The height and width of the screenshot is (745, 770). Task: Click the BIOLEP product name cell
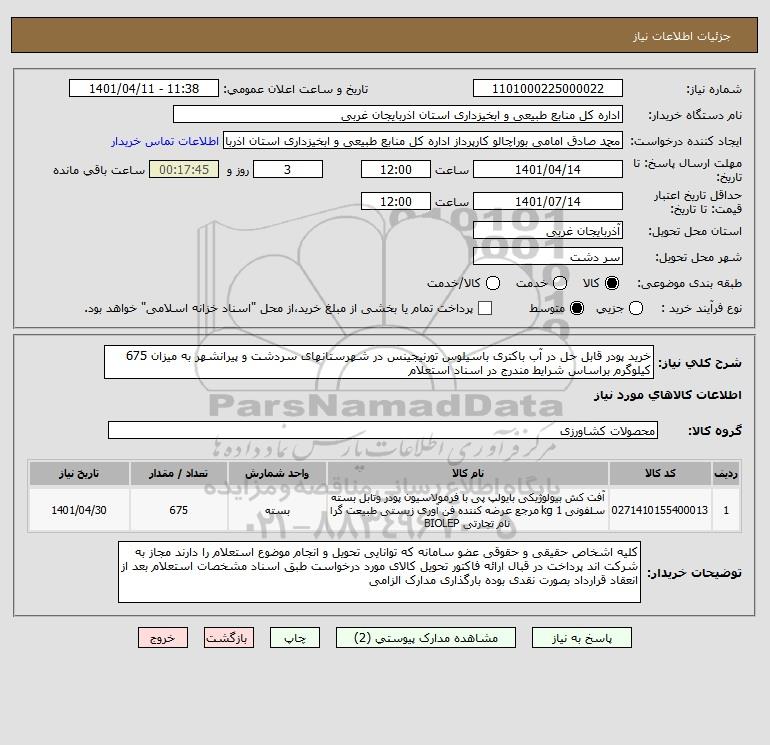point(468,510)
